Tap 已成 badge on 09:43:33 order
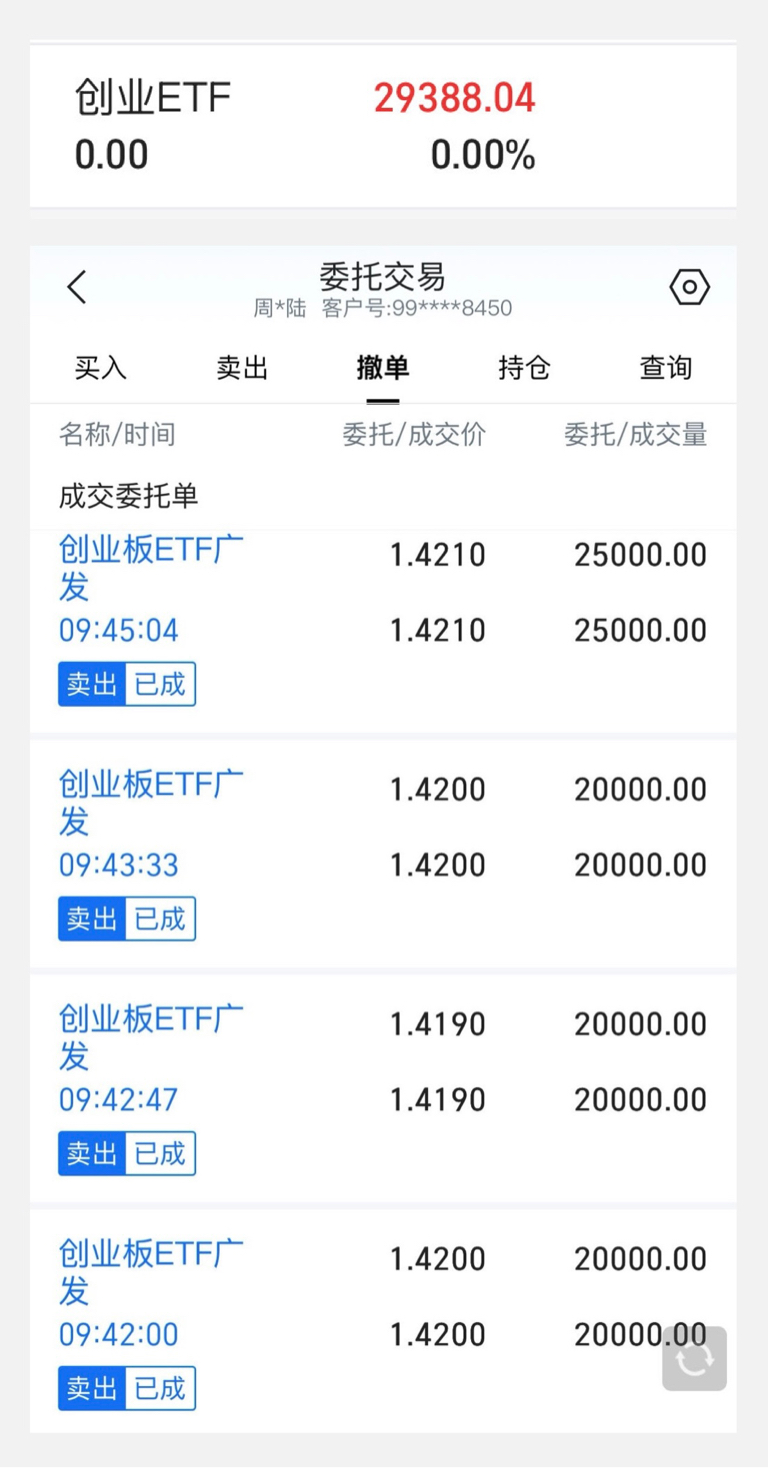 click(x=160, y=918)
